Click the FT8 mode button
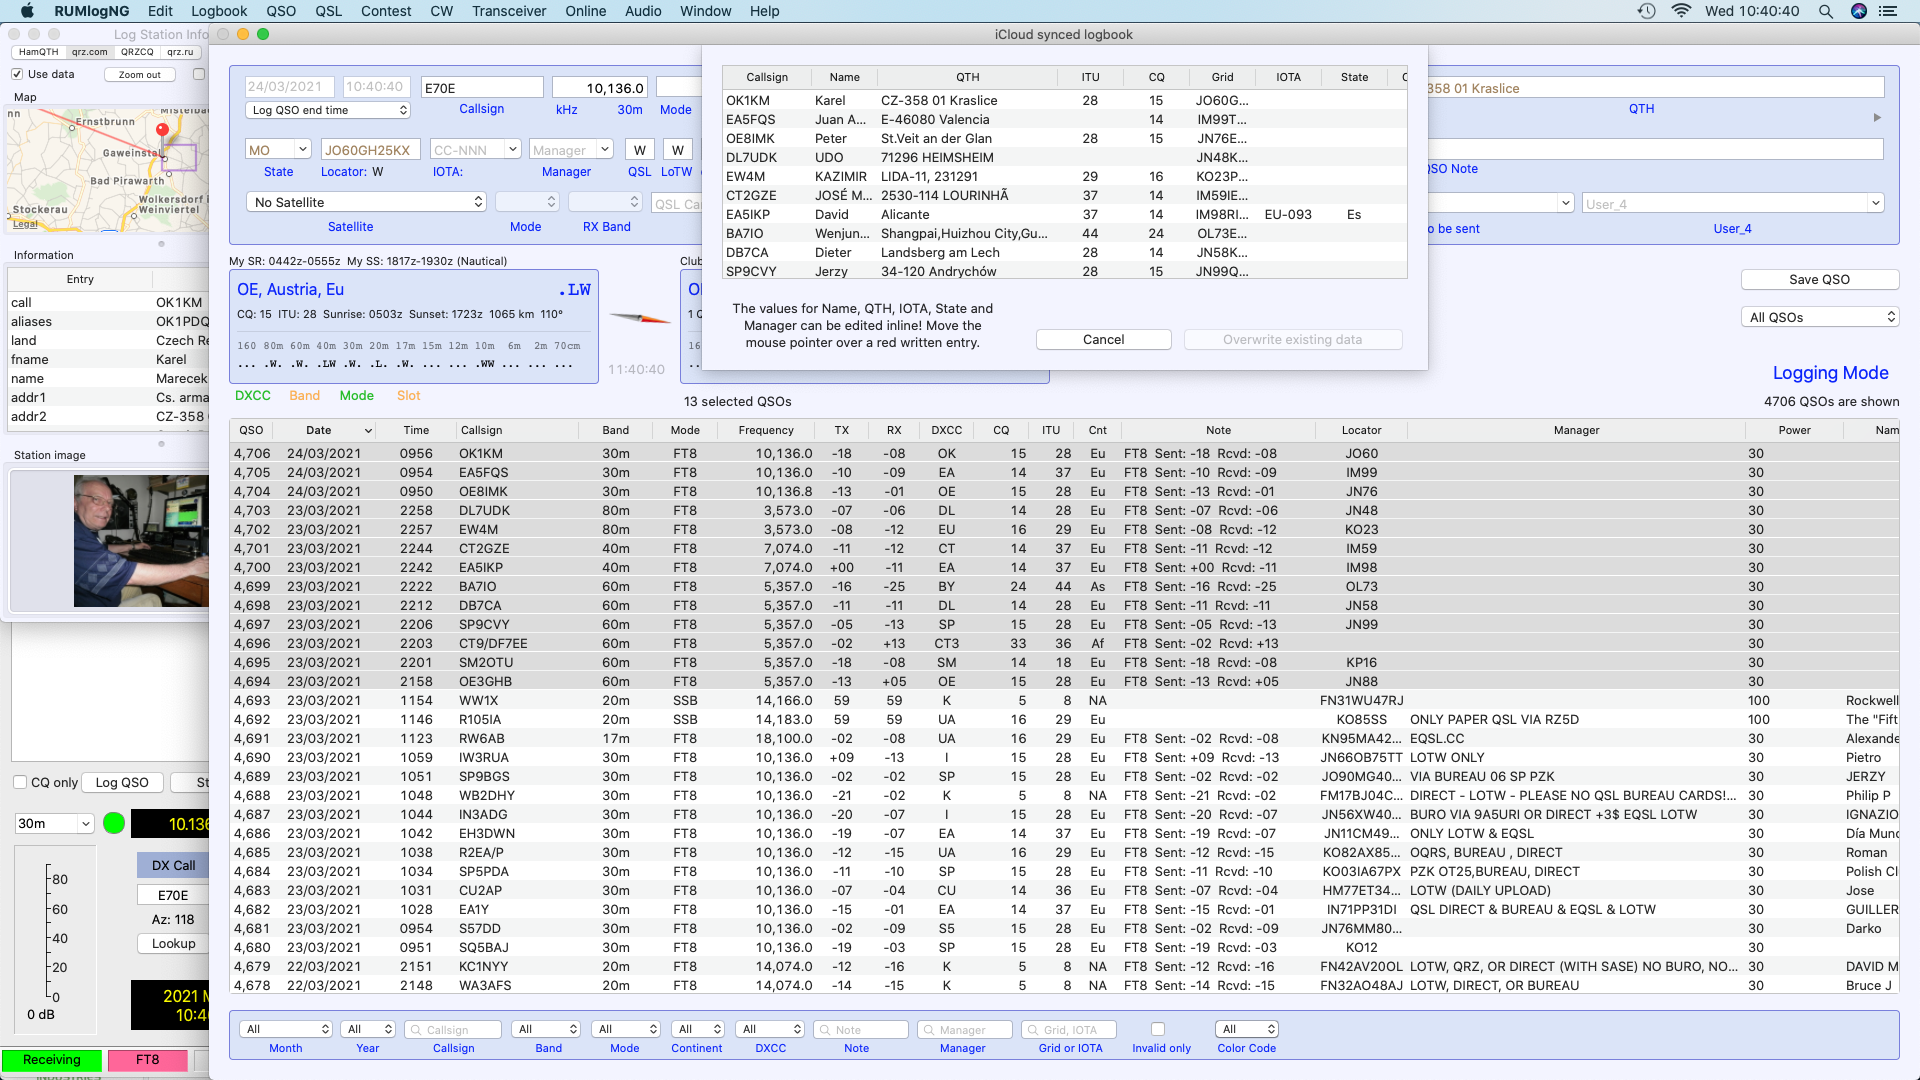Image resolution: width=1920 pixels, height=1080 pixels. coord(147,1060)
